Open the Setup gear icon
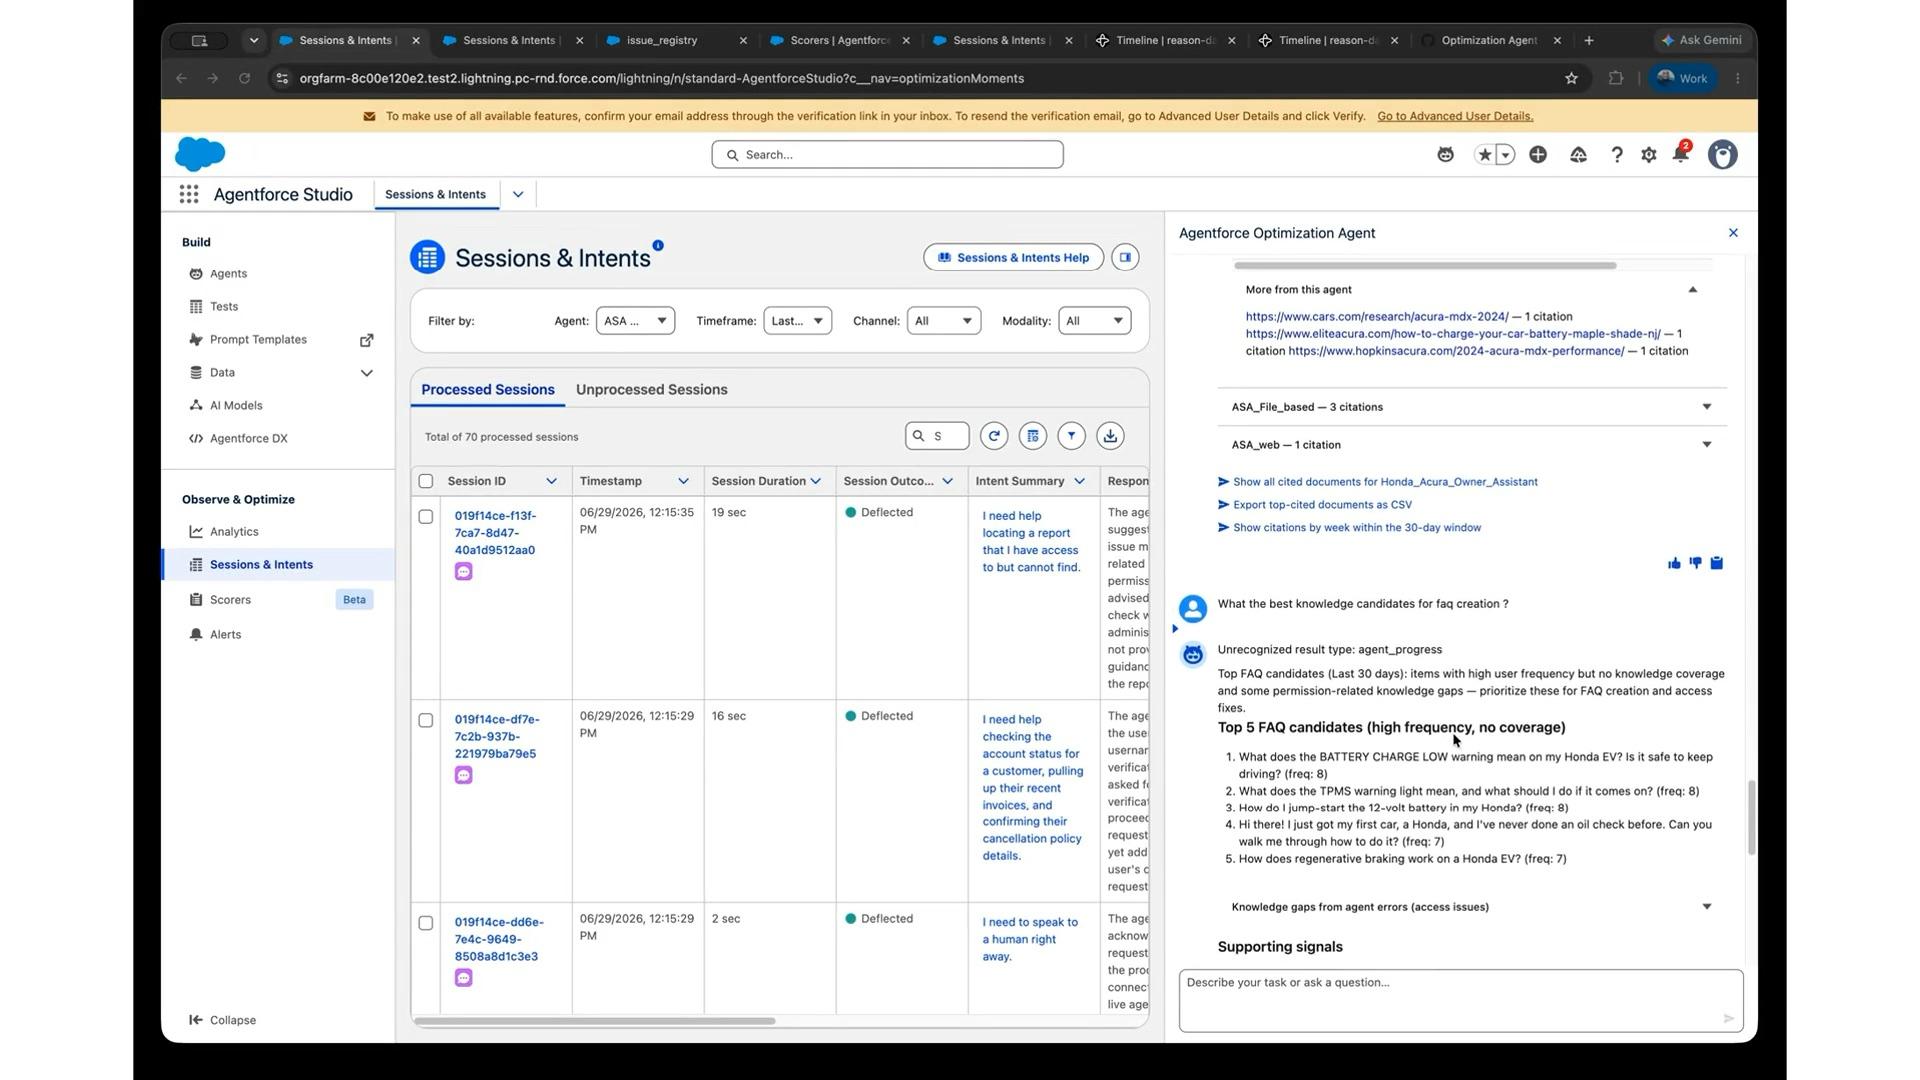This screenshot has width=1920, height=1080. [x=1649, y=154]
